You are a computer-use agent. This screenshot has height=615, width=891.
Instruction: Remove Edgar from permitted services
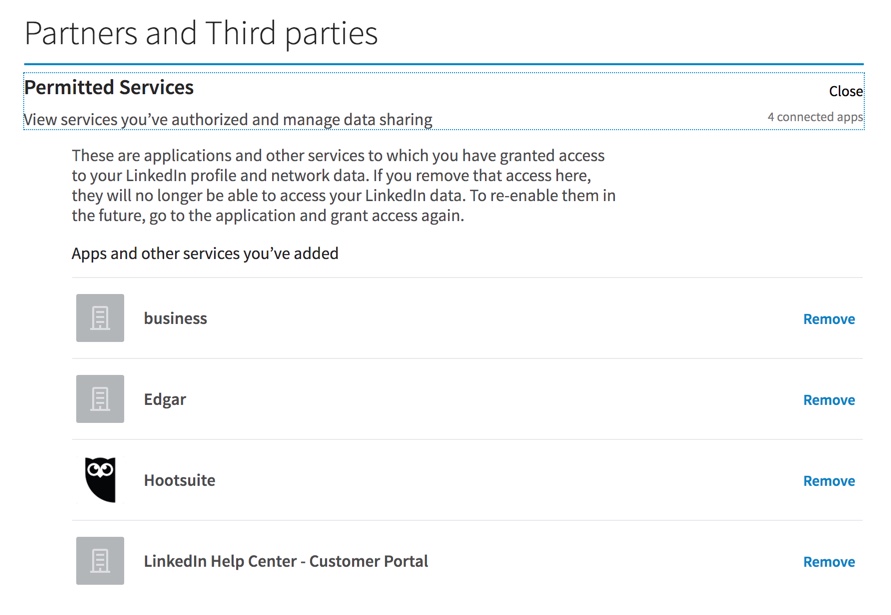click(x=829, y=399)
